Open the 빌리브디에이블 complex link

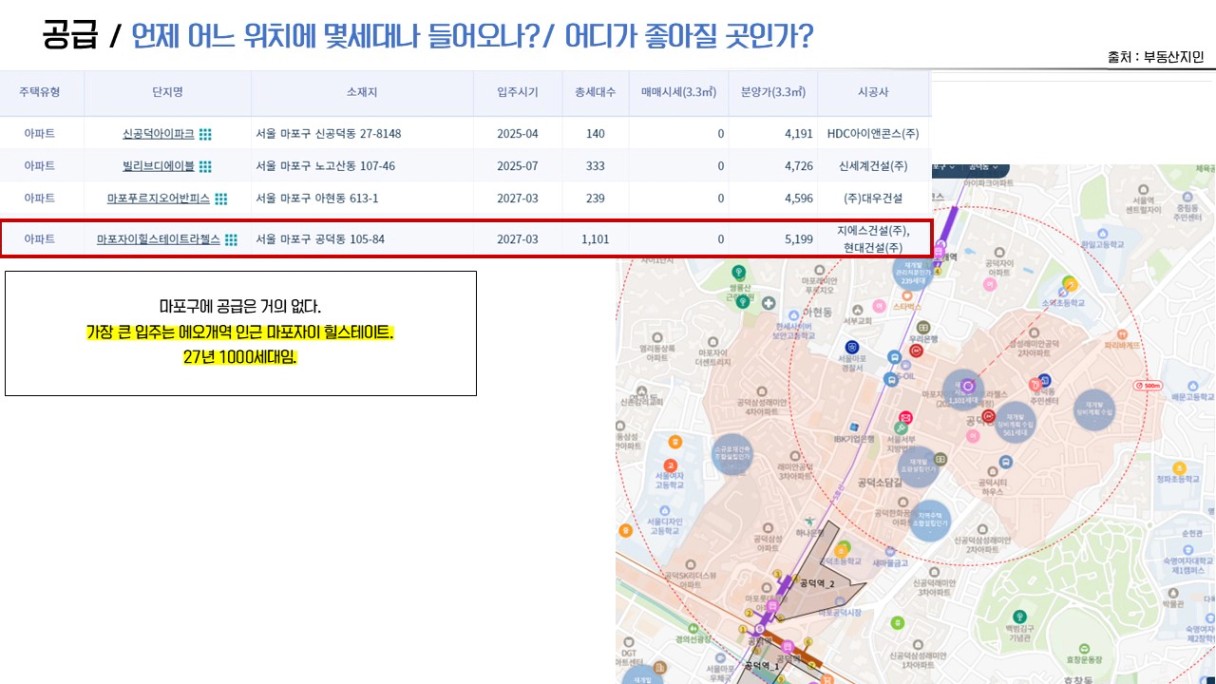pyautogui.click(x=158, y=166)
